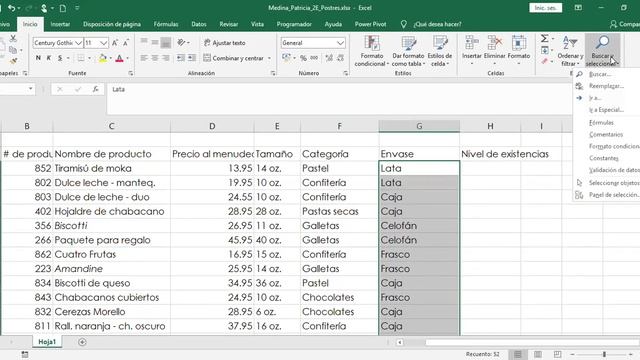Select Ir a Especial... menu entry
Image resolution: width=640 pixels, height=360 pixels.
pyautogui.click(x=606, y=110)
